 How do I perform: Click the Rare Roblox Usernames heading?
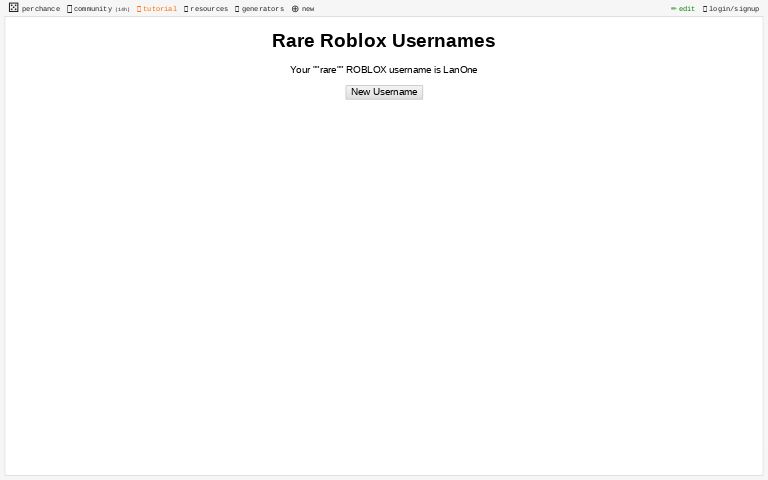point(383,41)
